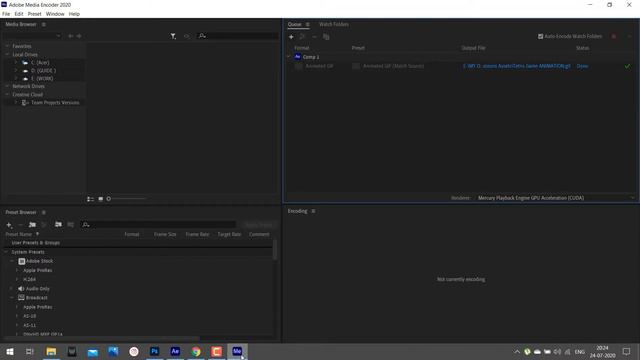Image resolution: width=640 pixels, height=360 pixels.
Task: Click Delete Preset minus icon
Action: click(x=20, y=224)
